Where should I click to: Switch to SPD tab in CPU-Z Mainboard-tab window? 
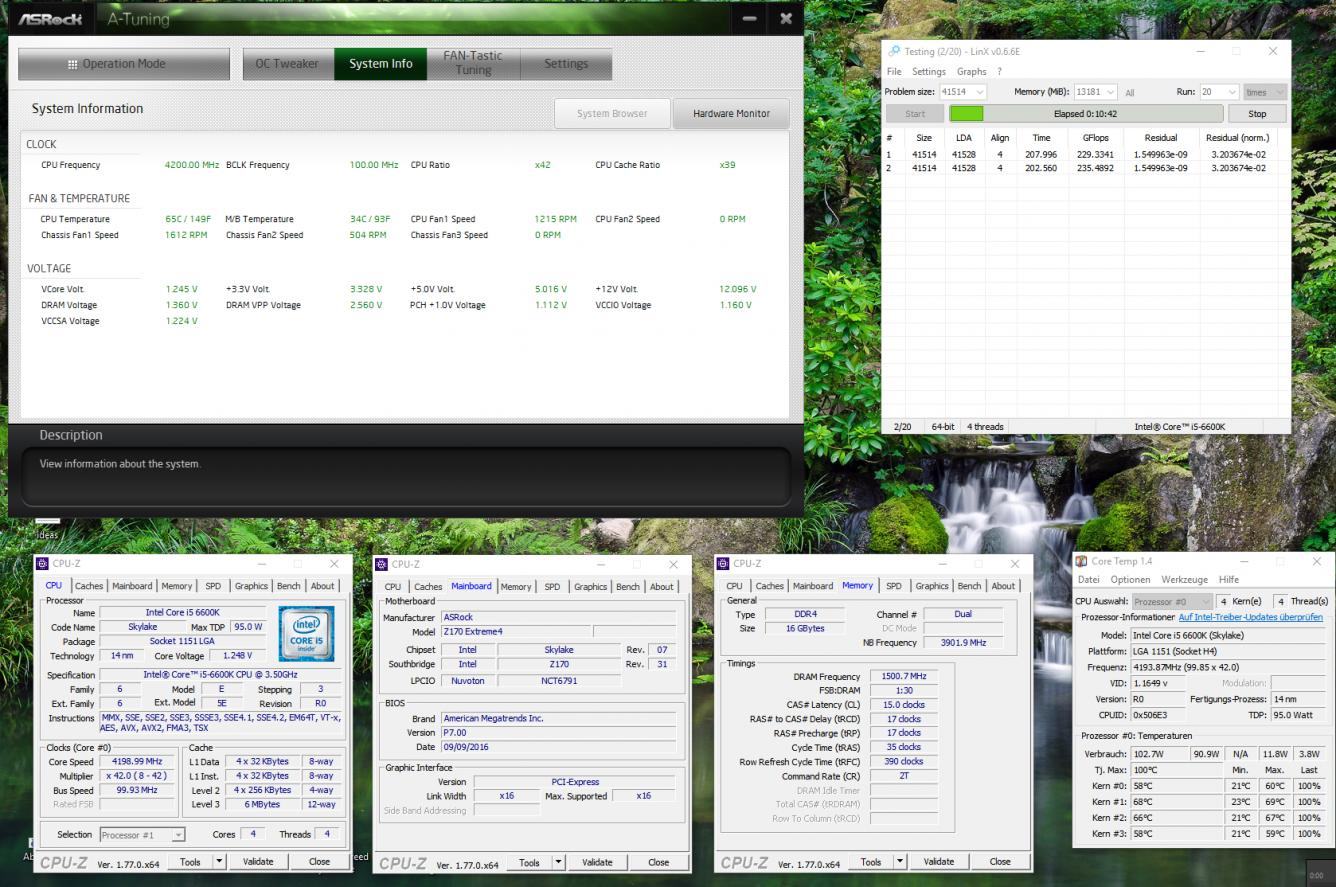[552, 587]
